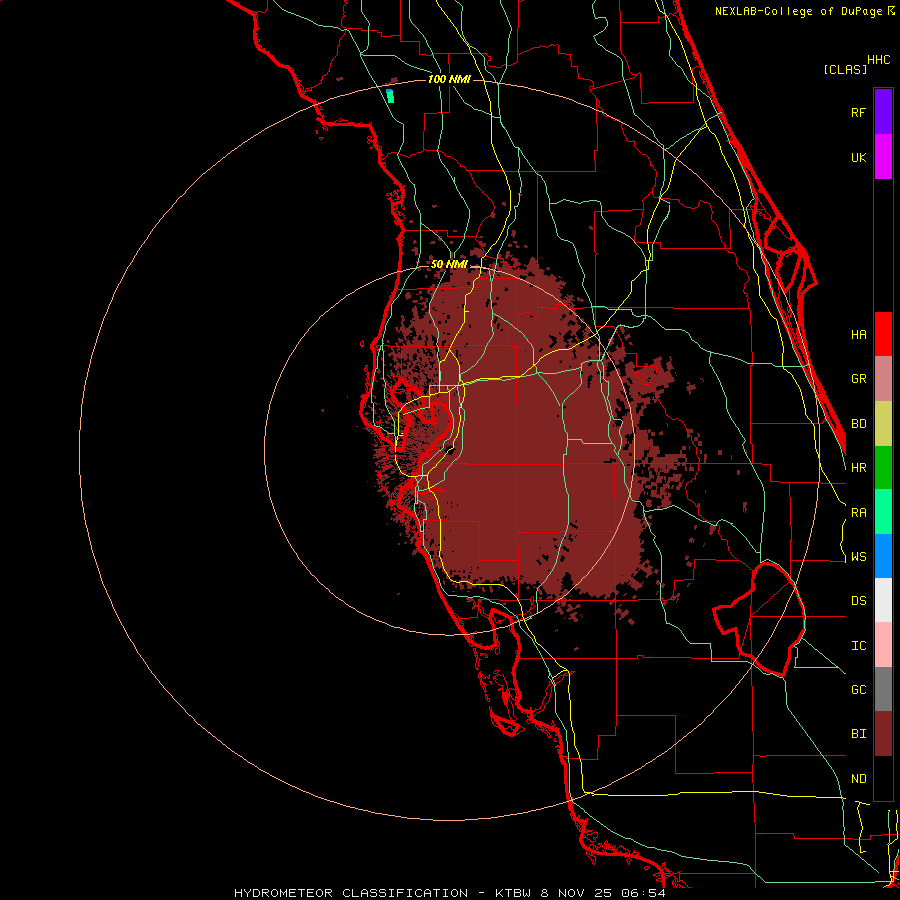Select the DS white legend swatch
The image size is (900, 900).
[x=883, y=600]
